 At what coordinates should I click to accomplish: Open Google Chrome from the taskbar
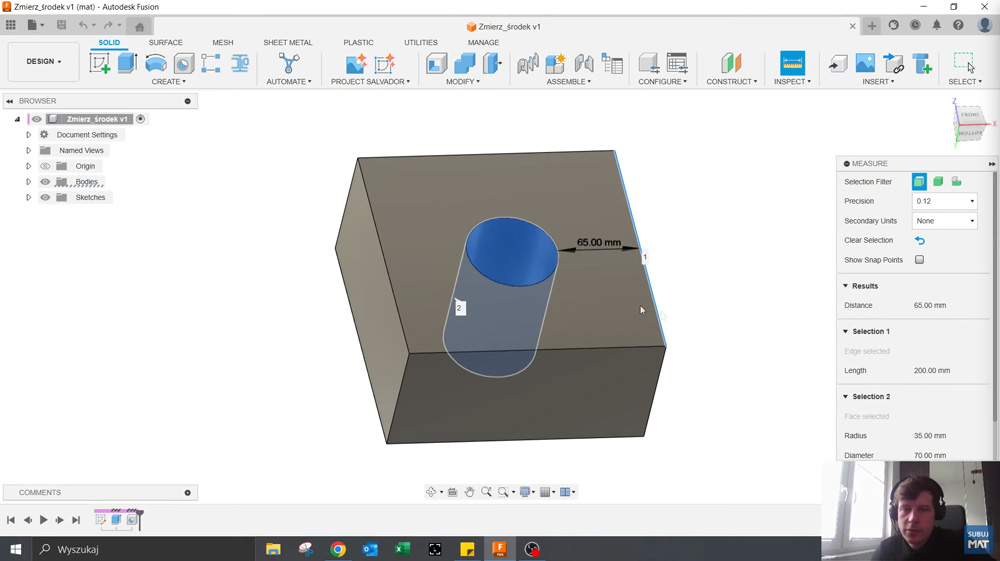[338, 549]
